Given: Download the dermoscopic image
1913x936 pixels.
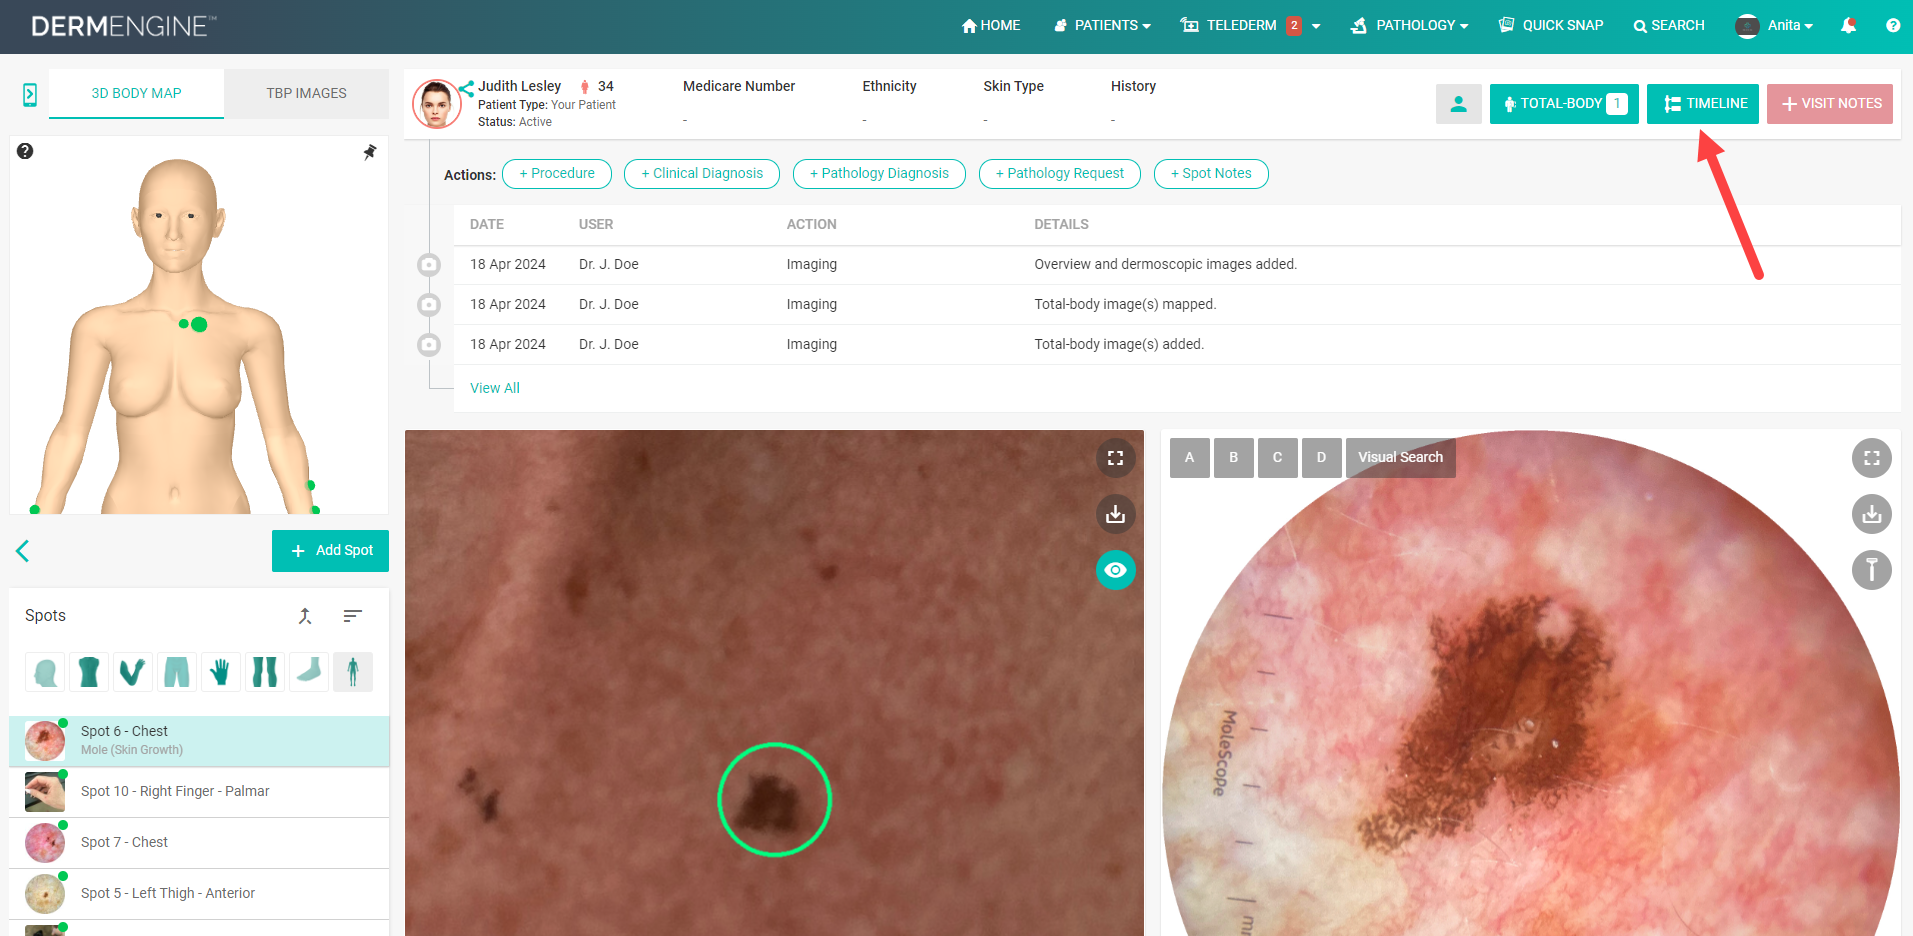Looking at the screenshot, I should [1872, 514].
